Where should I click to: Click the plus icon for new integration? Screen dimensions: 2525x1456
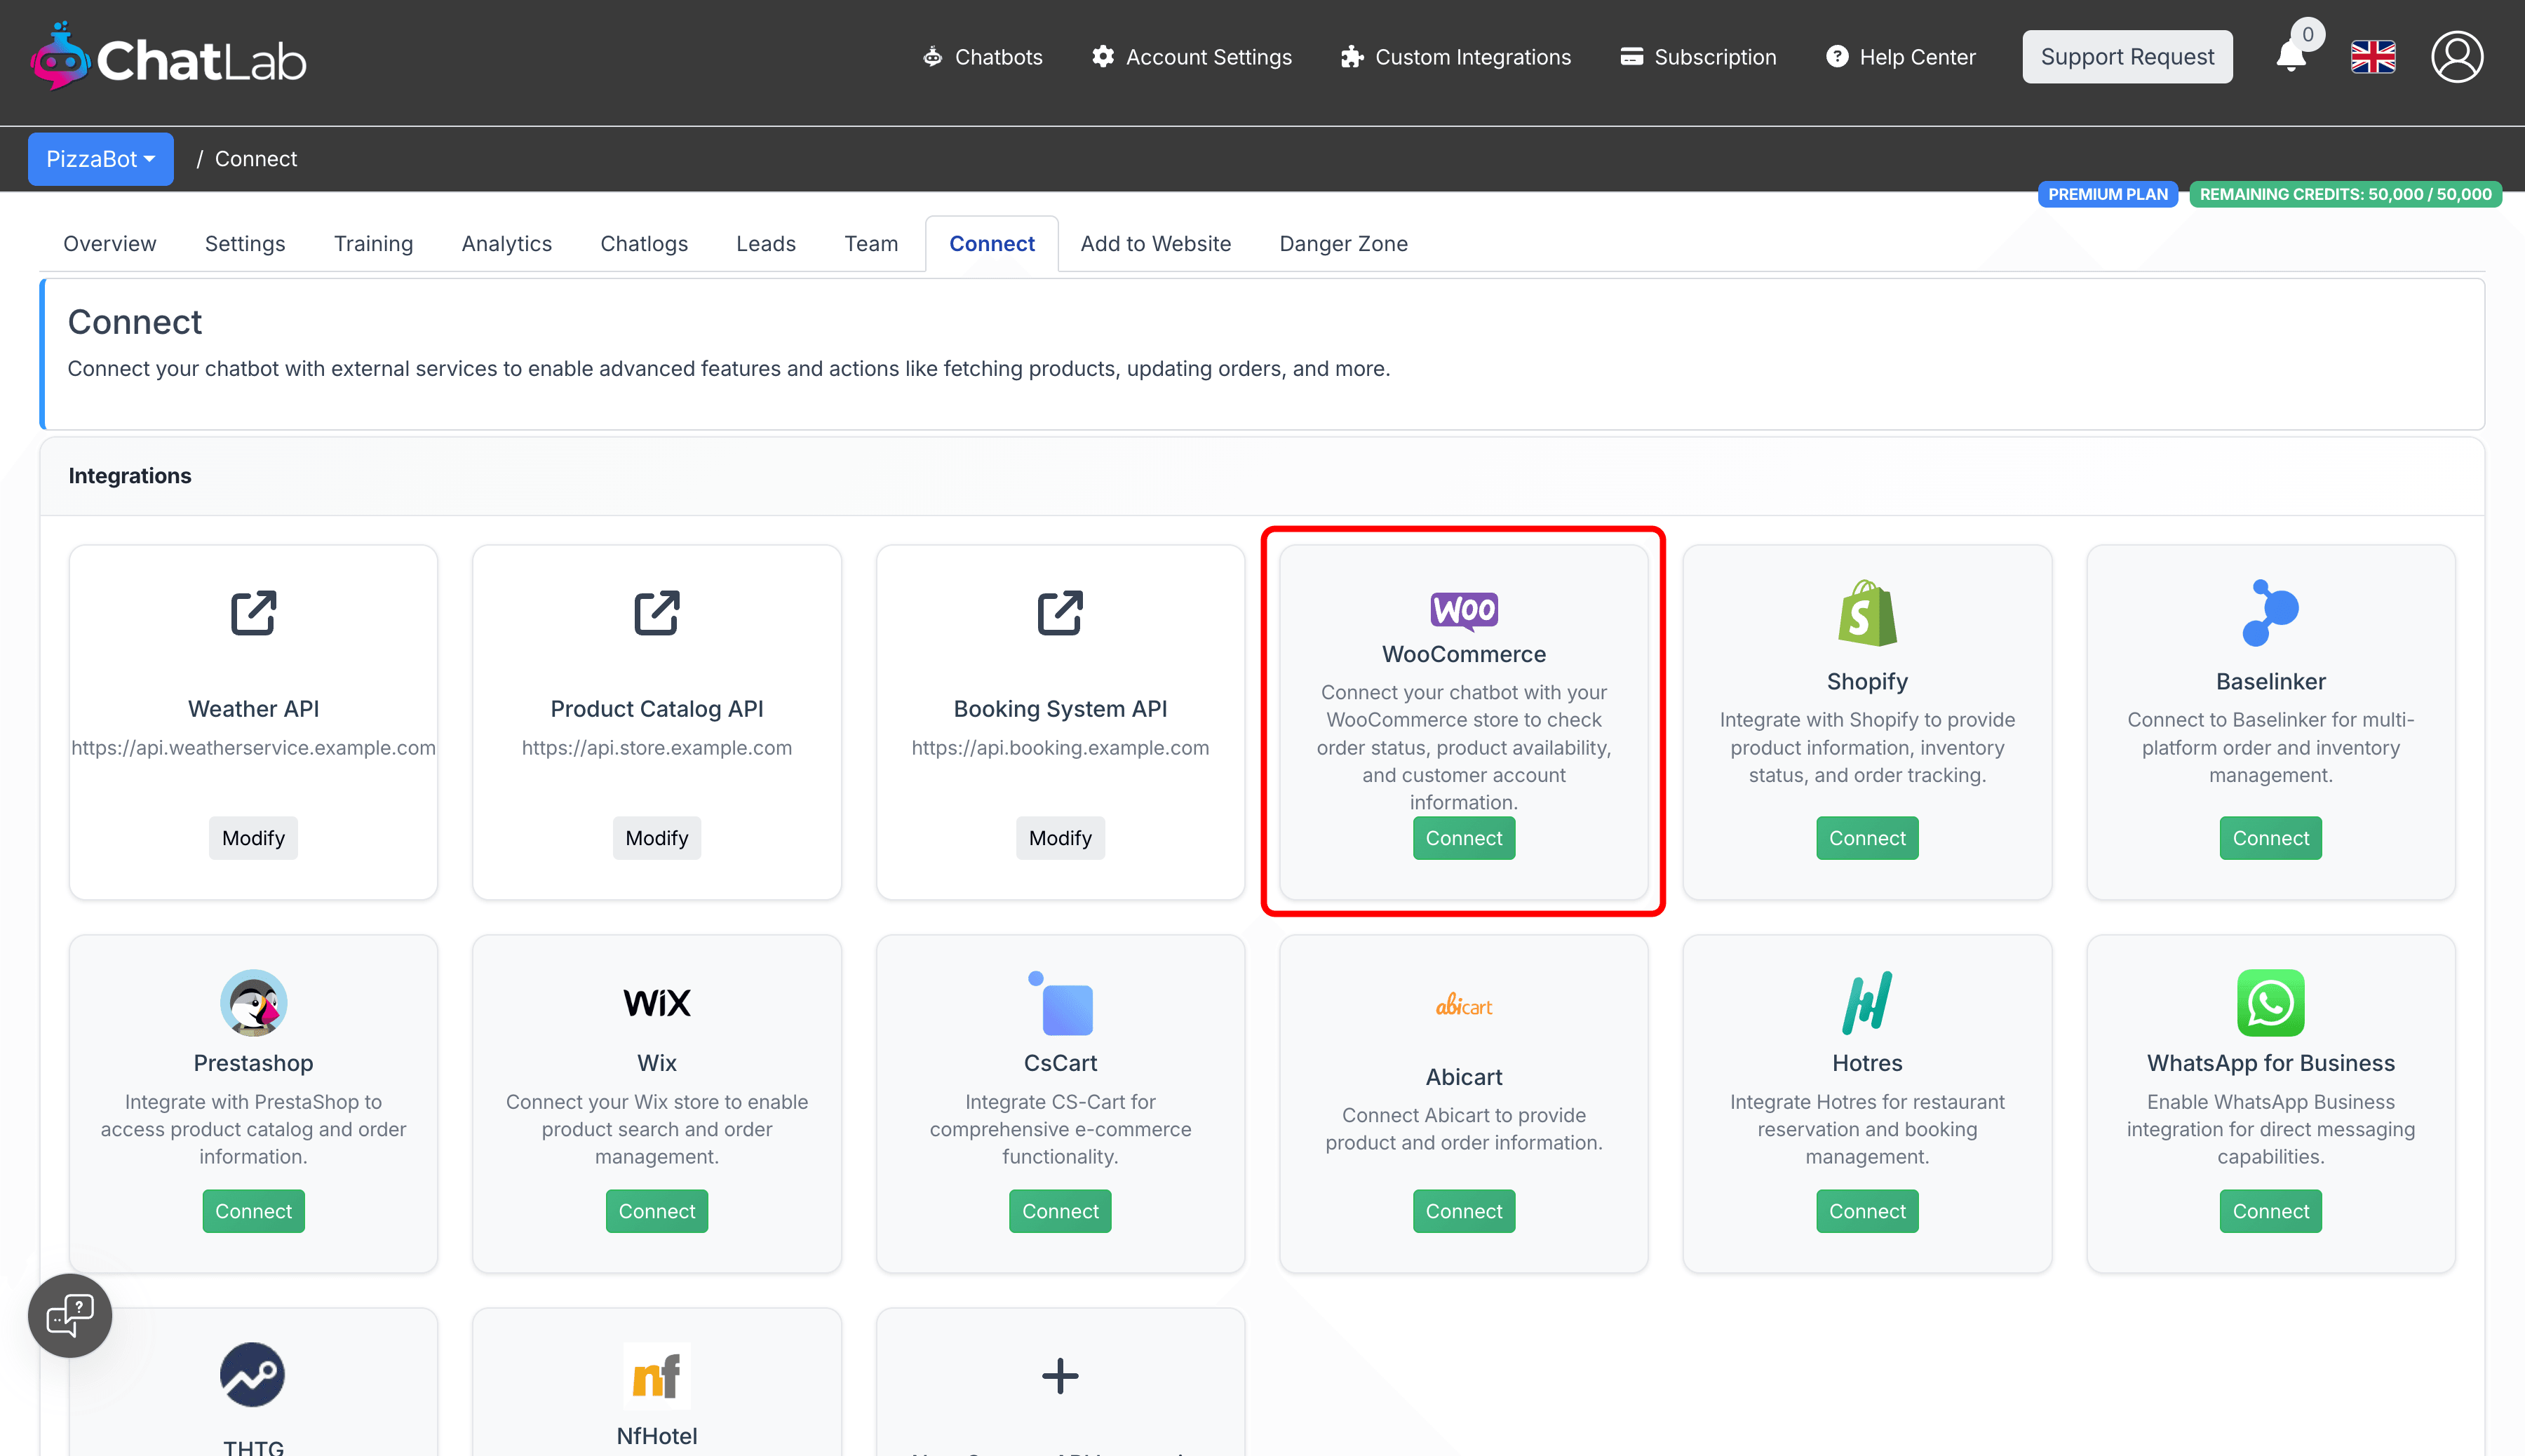1060,1376
